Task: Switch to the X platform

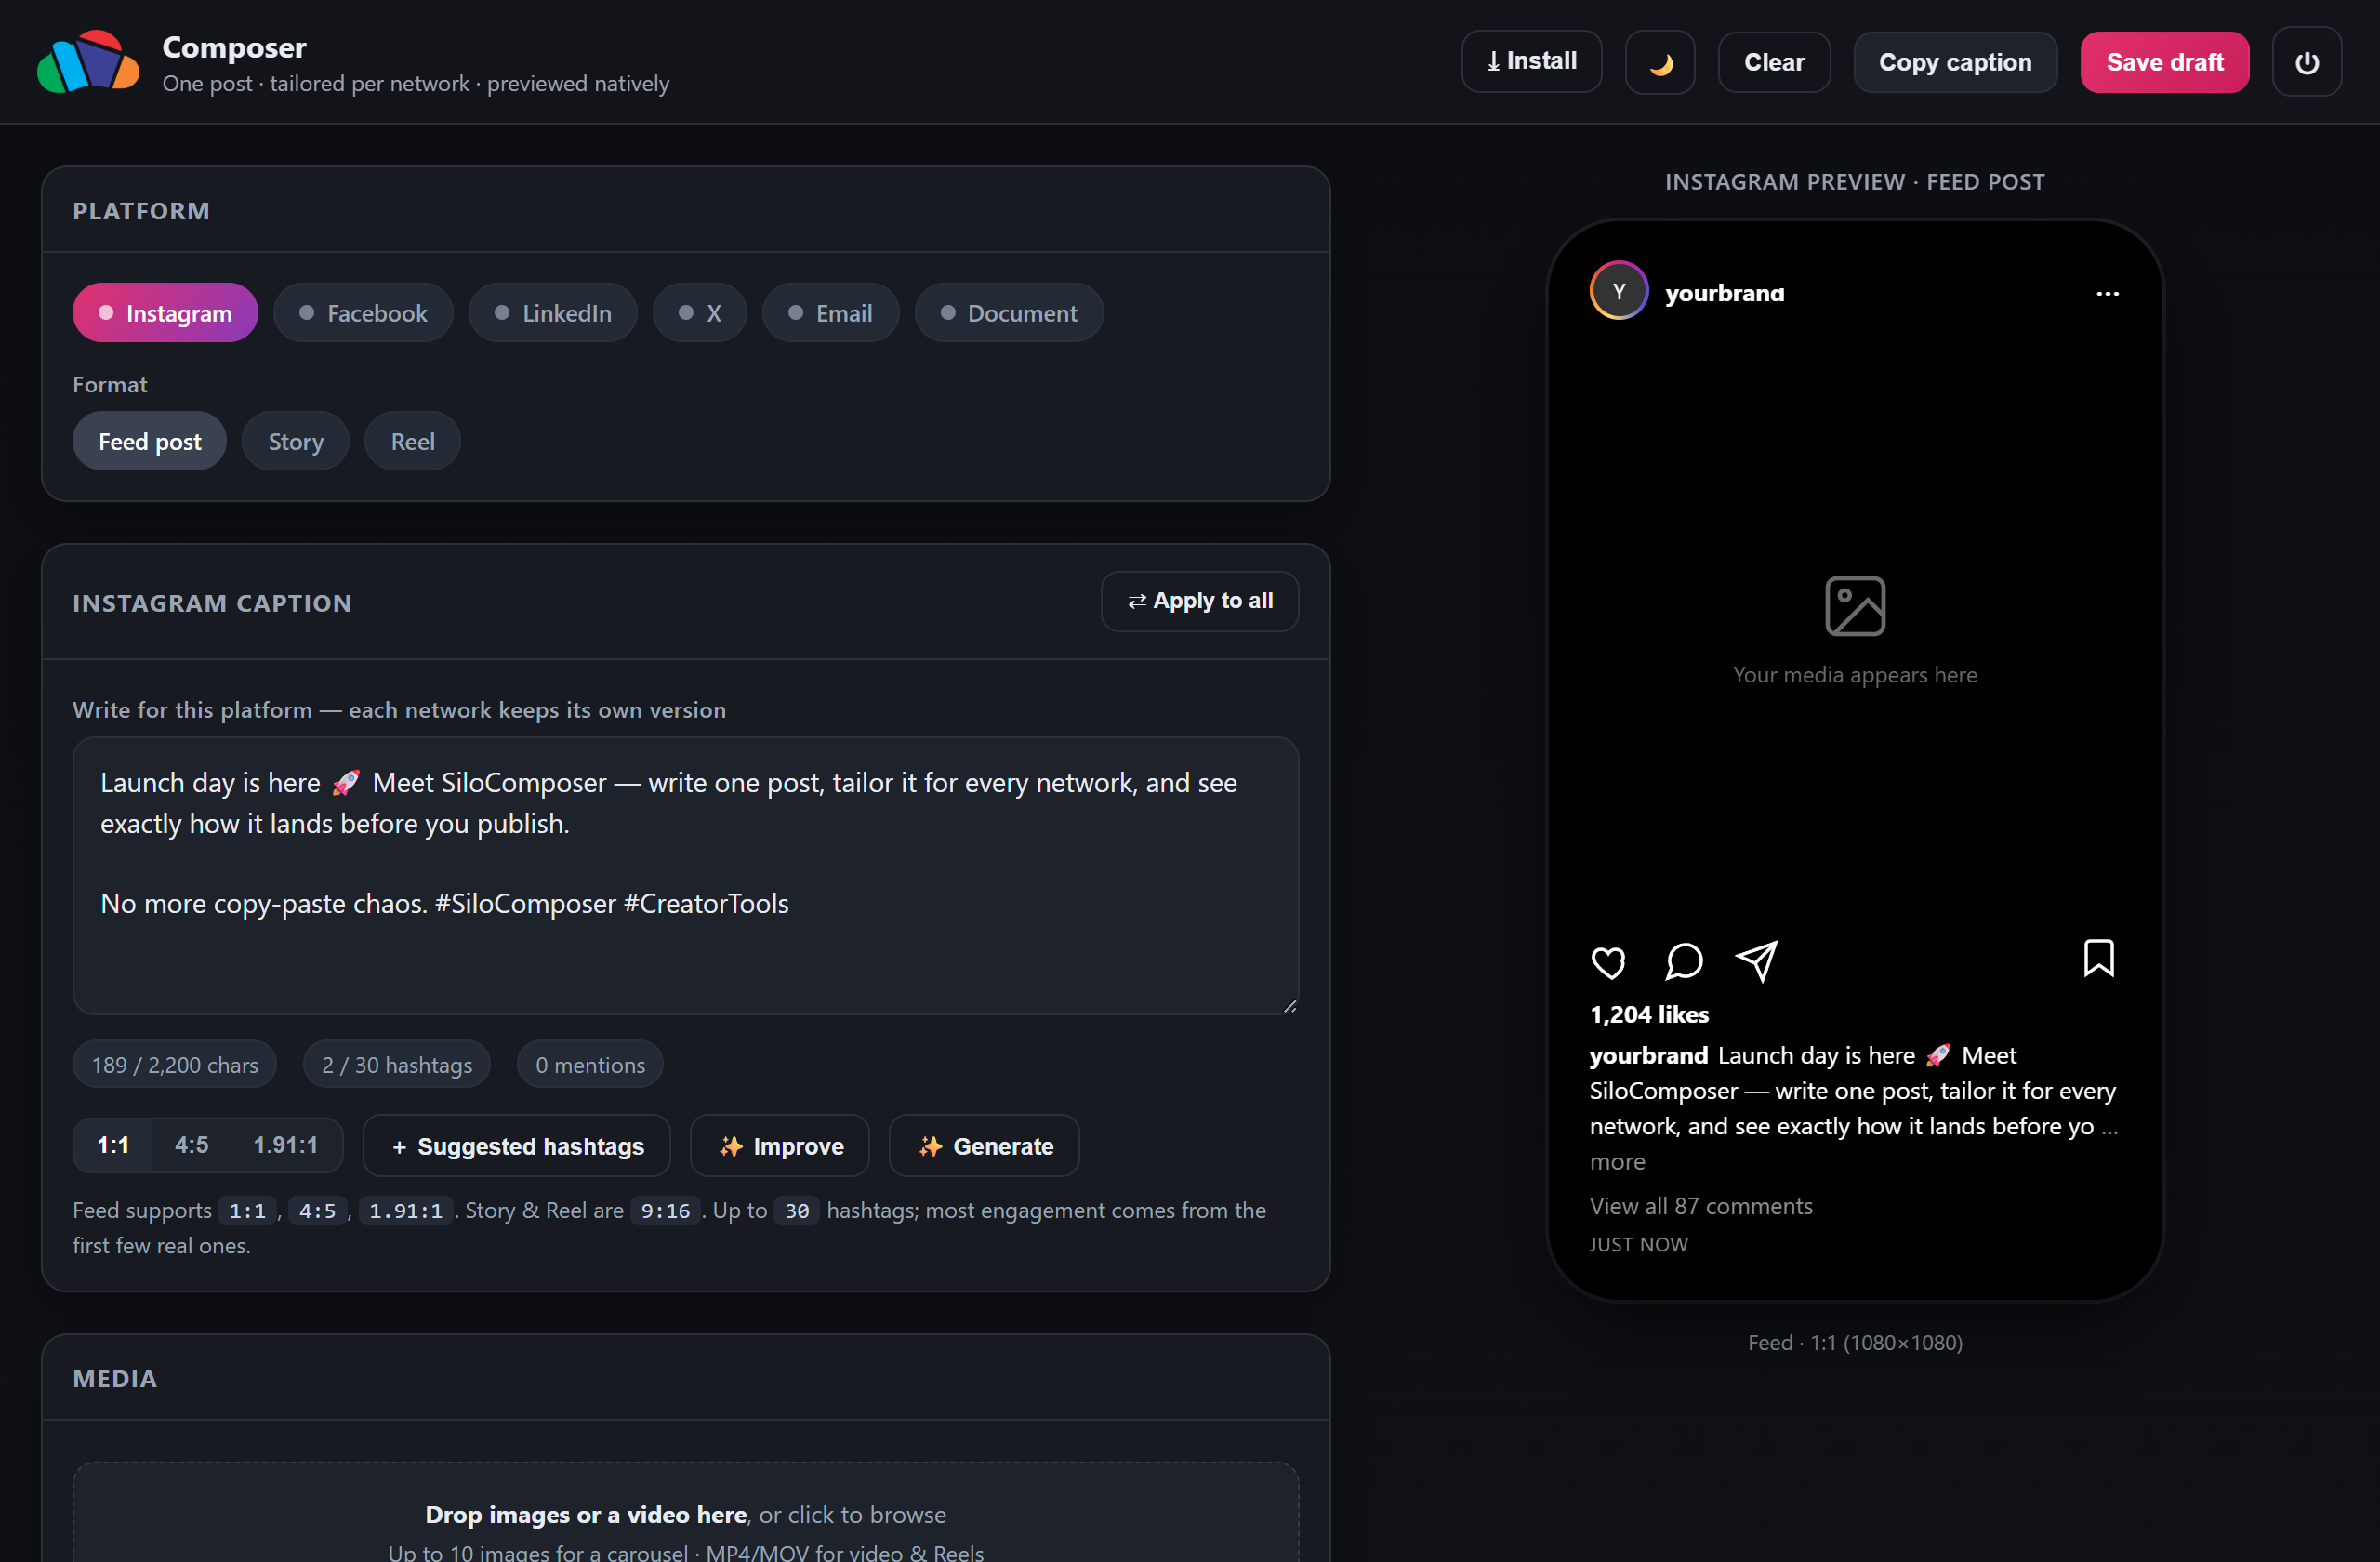Action: [700, 313]
